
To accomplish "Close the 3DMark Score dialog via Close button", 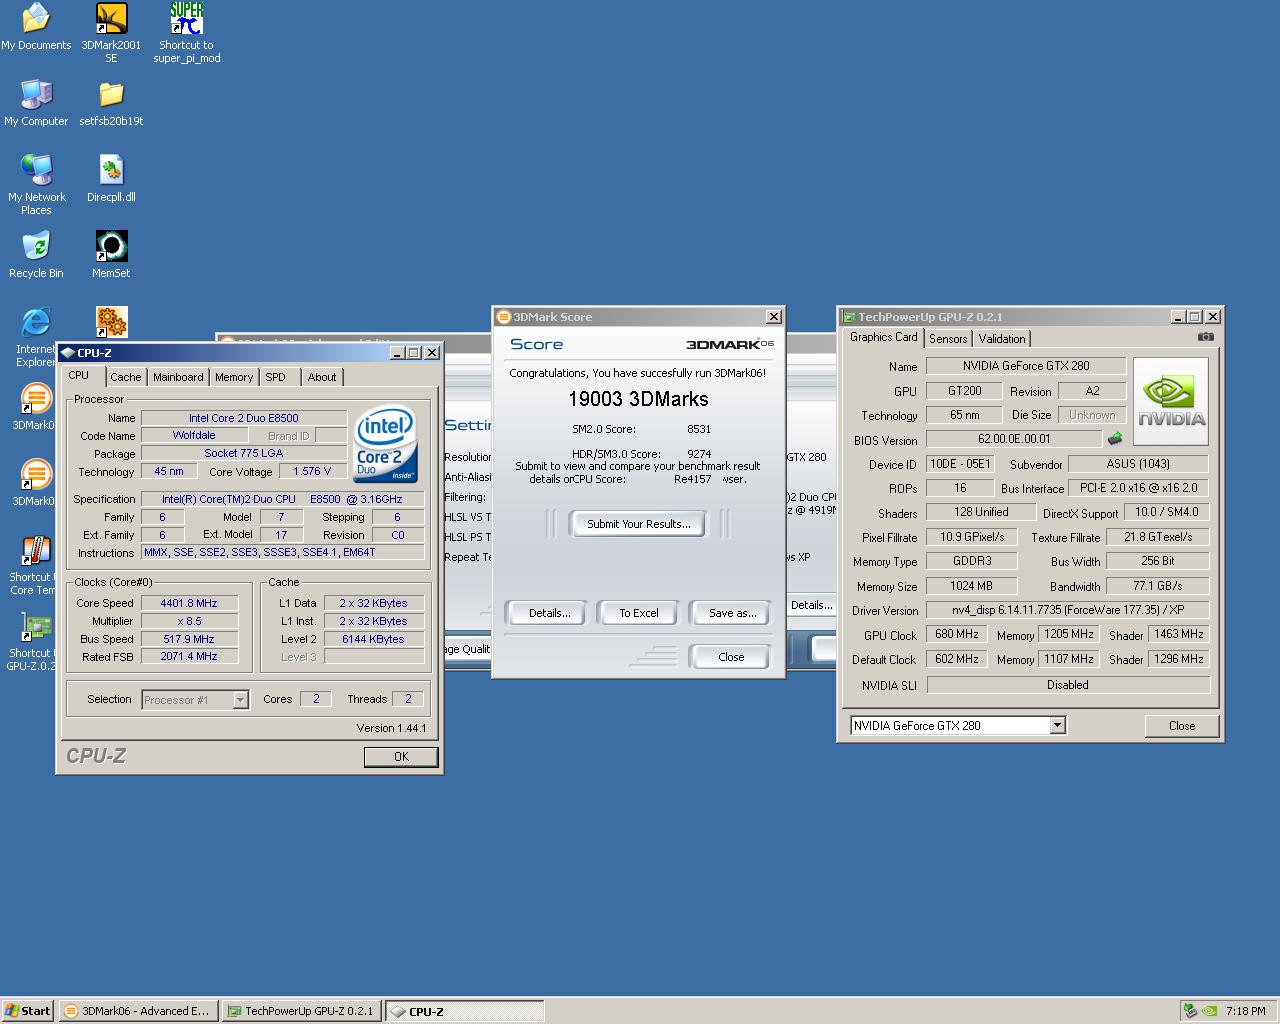I will [731, 657].
